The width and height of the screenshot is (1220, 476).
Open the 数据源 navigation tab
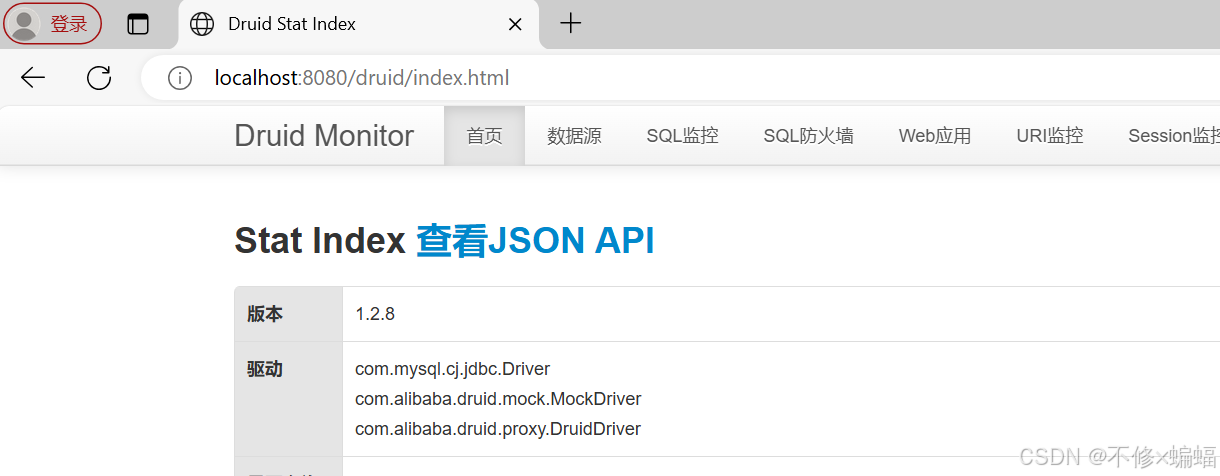point(574,136)
